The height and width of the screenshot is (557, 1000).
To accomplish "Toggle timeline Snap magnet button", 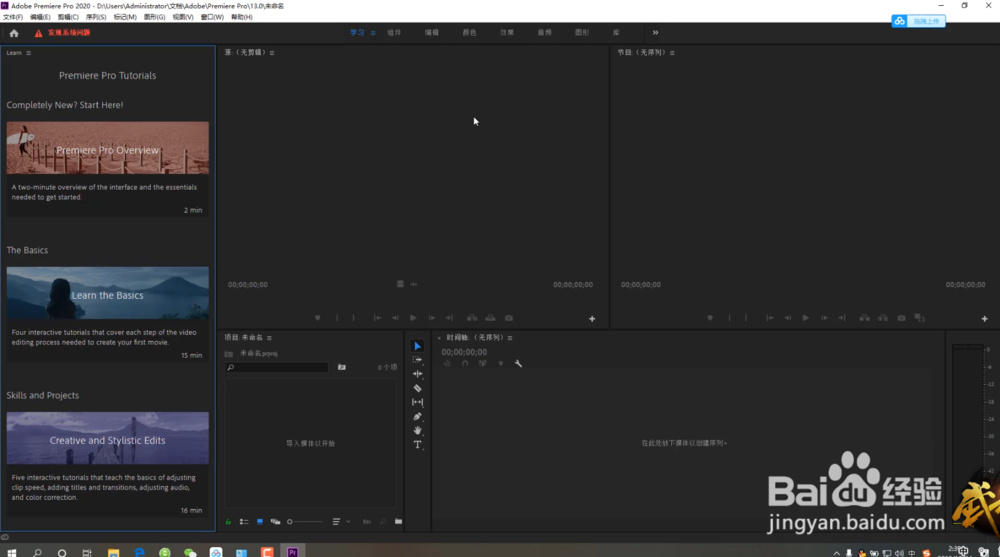I will click(465, 364).
